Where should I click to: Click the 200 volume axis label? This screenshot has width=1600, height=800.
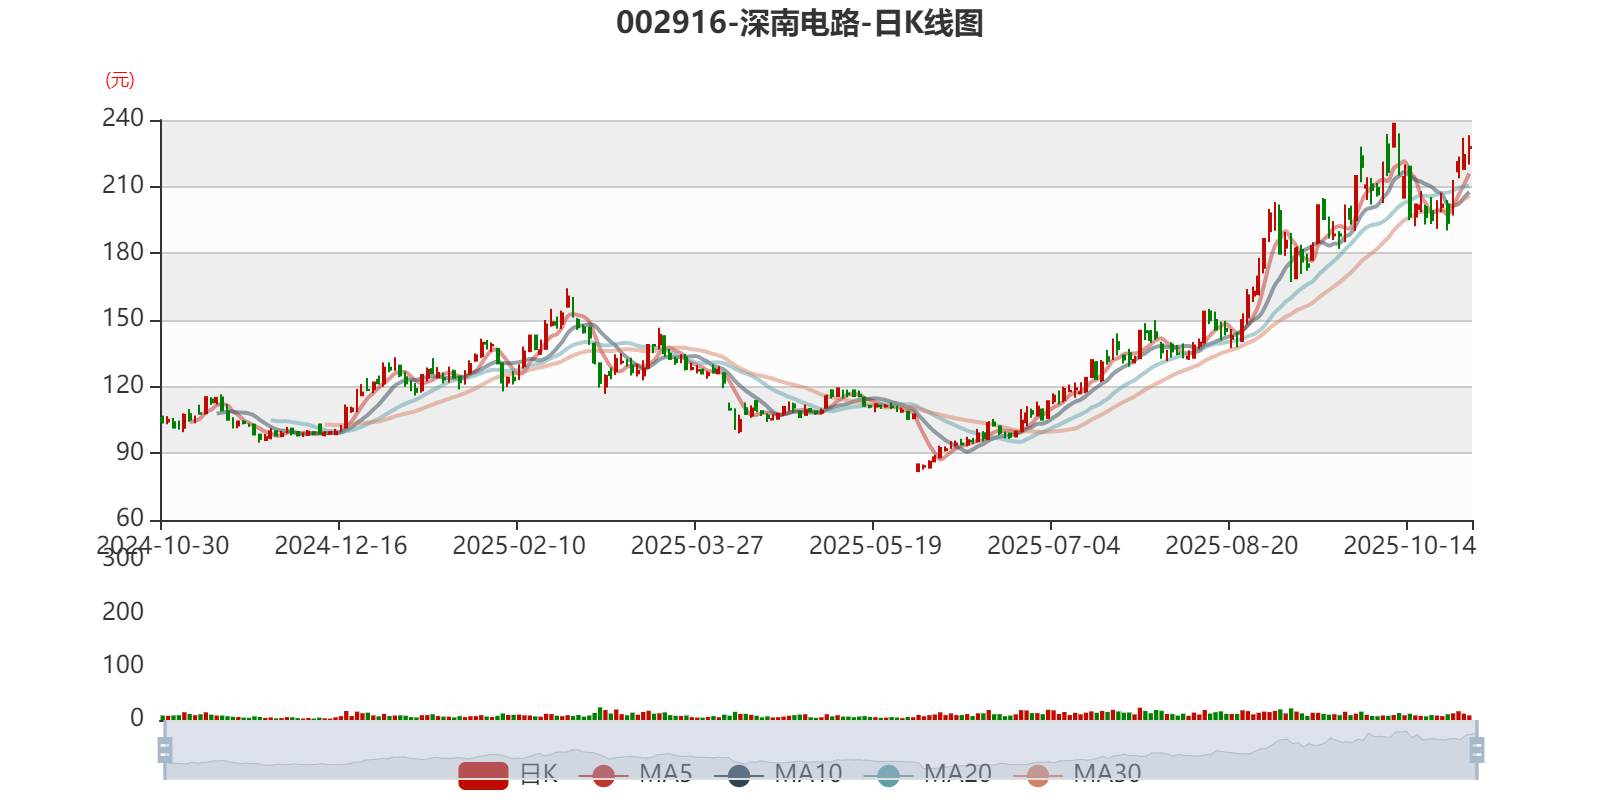pyautogui.click(x=123, y=611)
